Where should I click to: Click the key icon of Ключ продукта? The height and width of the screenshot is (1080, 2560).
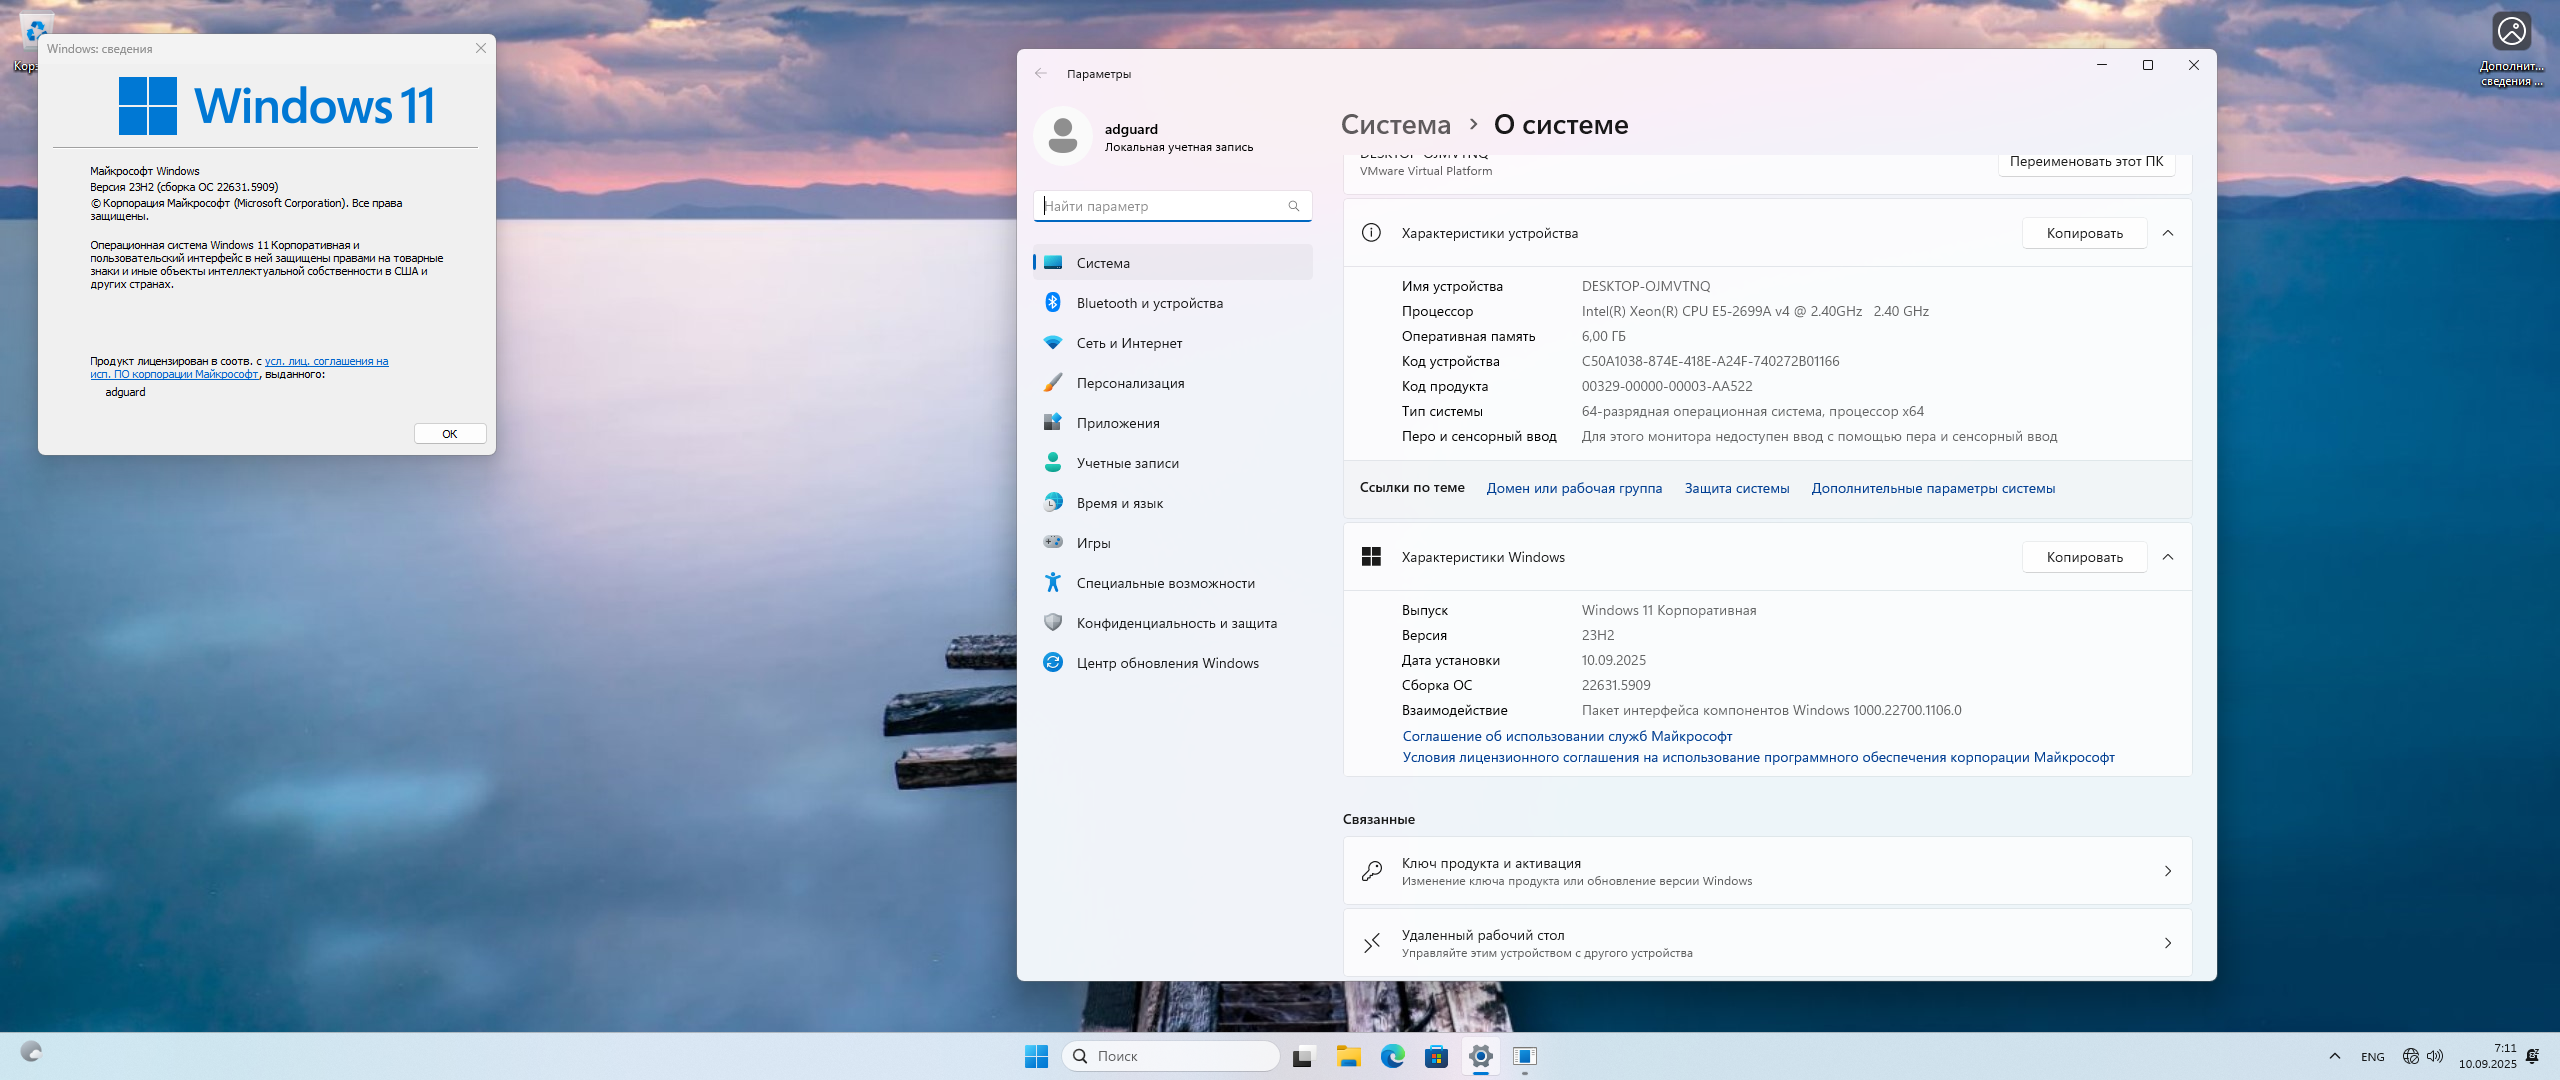click(1372, 871)
